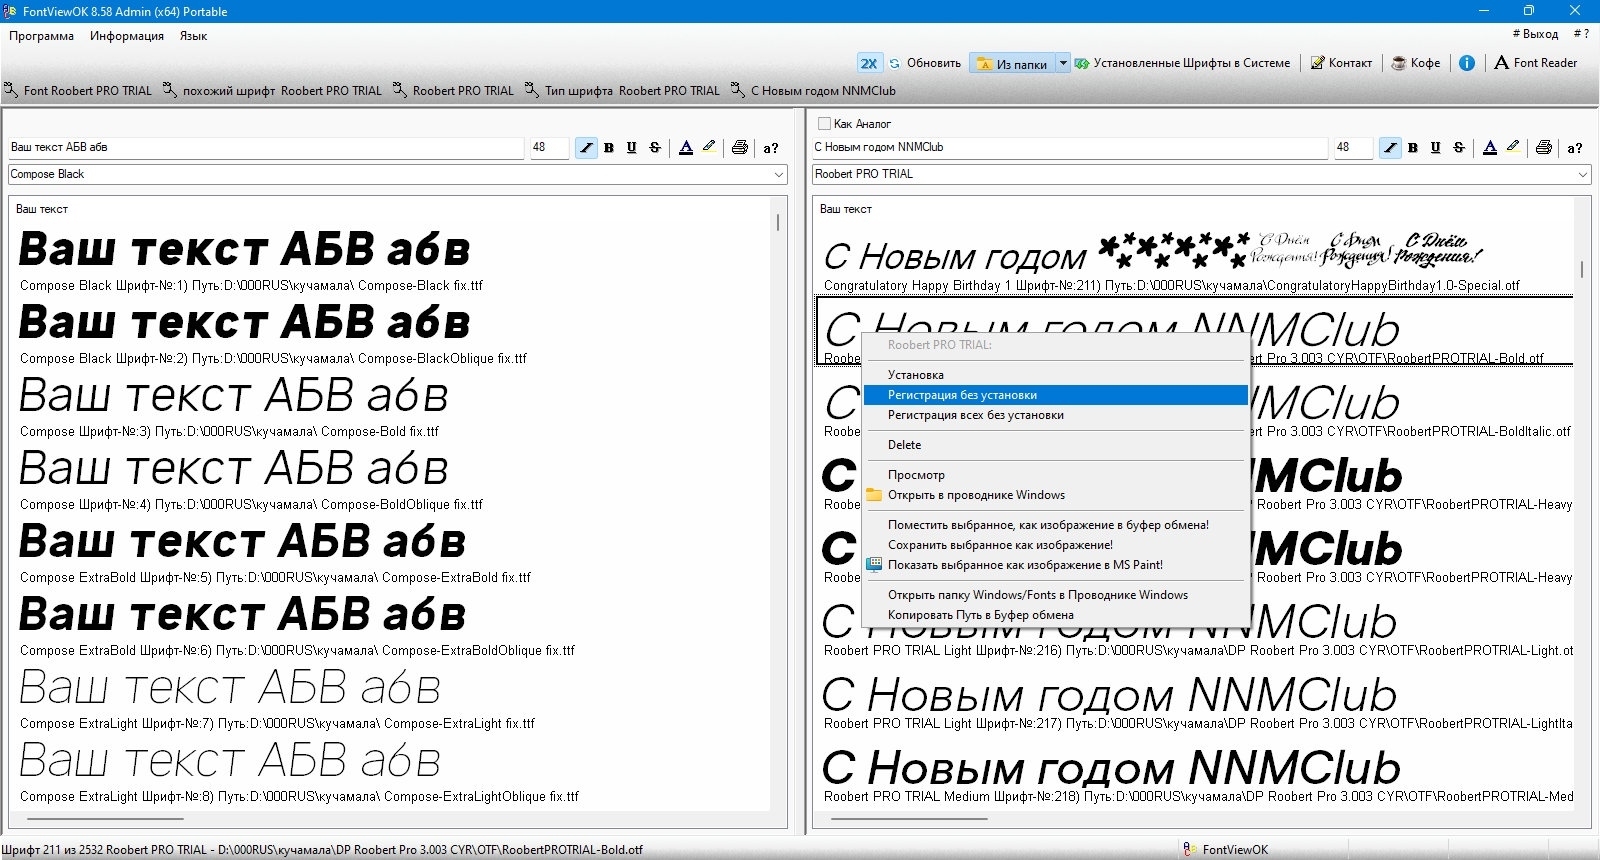This screenshot has height=860, width=1600.
Task: Click highlighter background color icon in left panel
Action: click(x=709, y=147)
